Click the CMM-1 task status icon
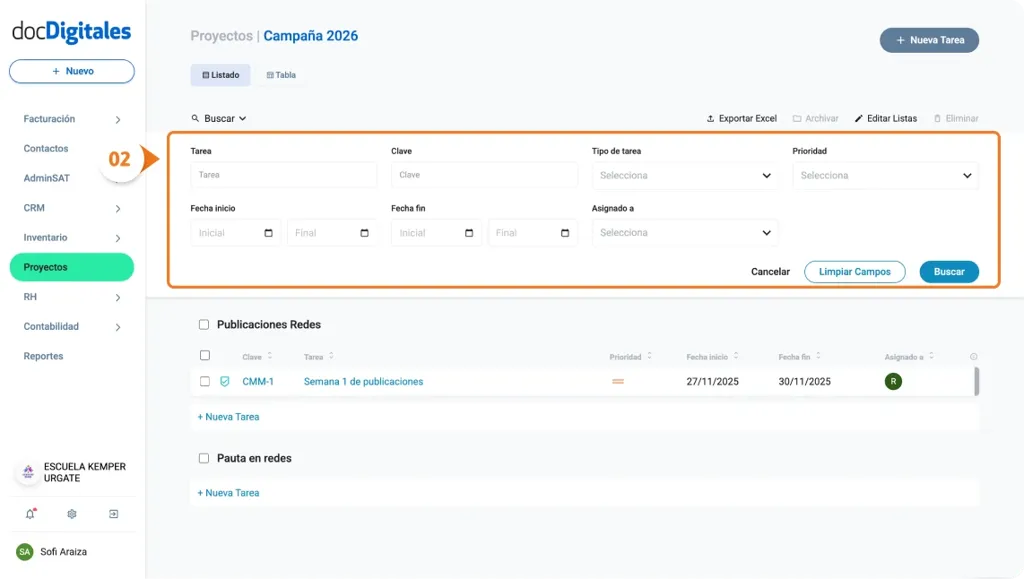Image resolution: width=1024 pixels, height=579 pixels. click(x=224, y=381)
